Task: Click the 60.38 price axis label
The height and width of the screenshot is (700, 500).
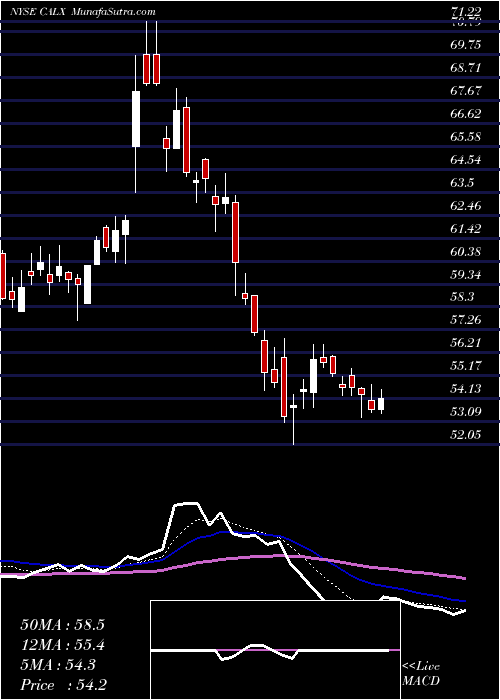Action: click(466, 252)
